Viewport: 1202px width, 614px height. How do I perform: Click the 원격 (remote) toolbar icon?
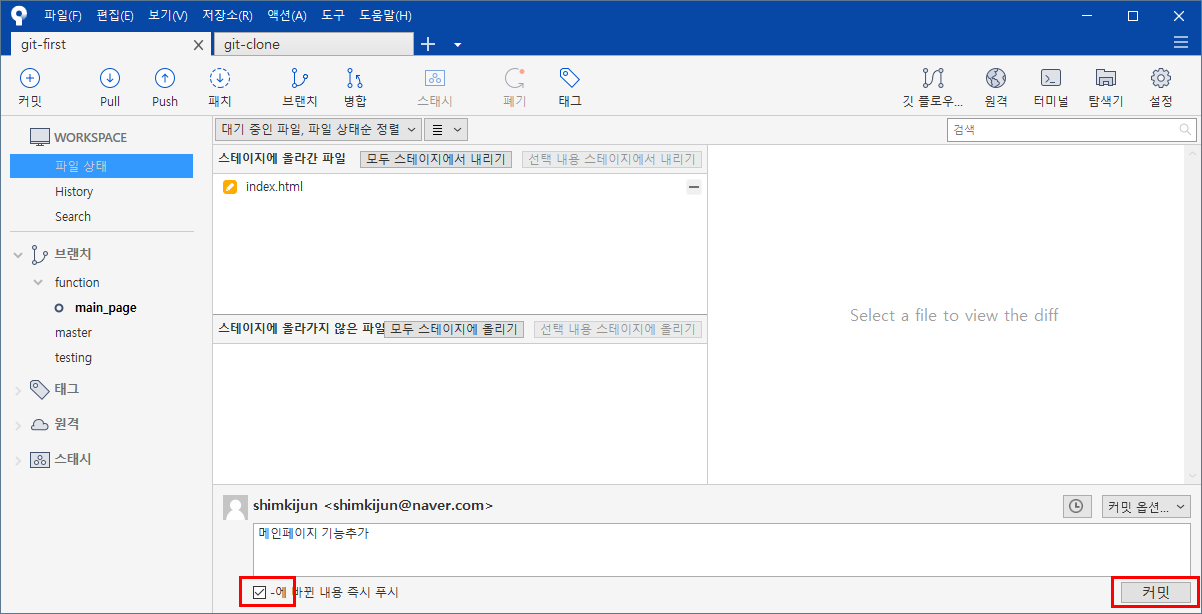pos(996,79)
